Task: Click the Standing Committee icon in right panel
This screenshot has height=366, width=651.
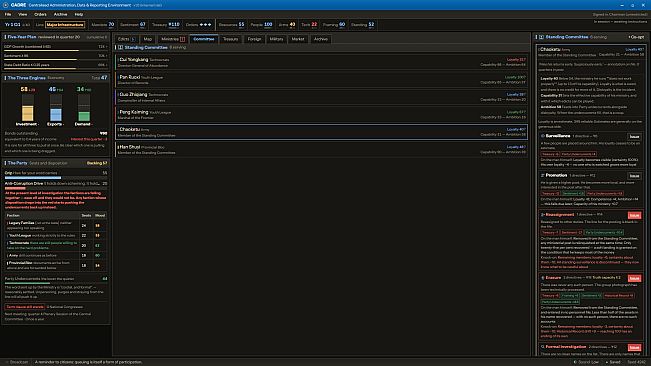Action: click(x=541, y=37)
